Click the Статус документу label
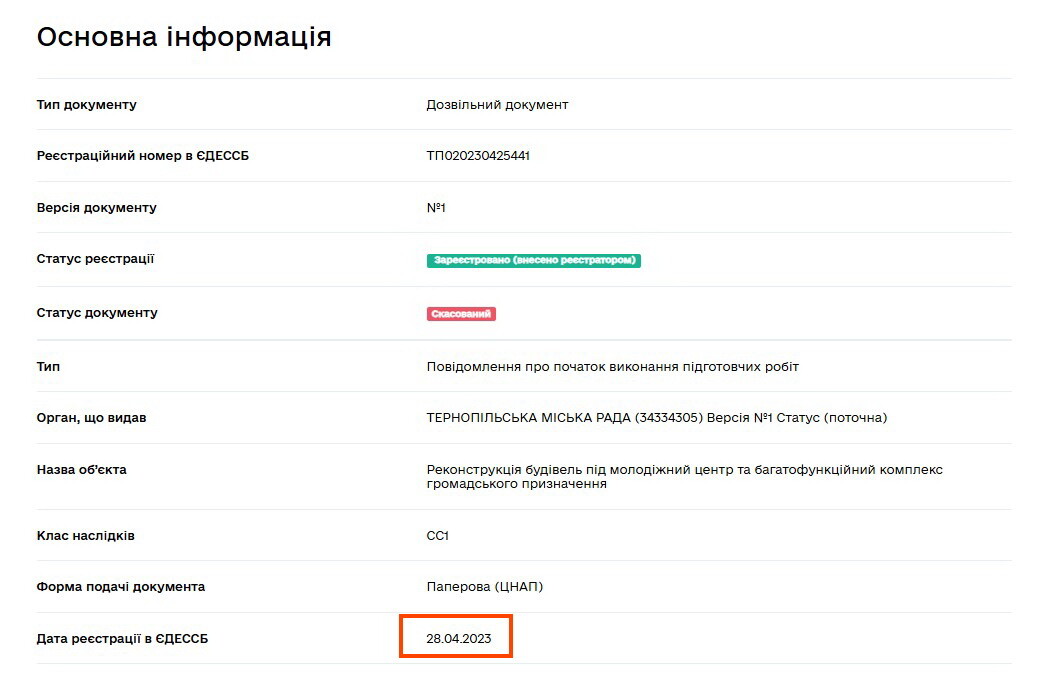 point(97,312)
